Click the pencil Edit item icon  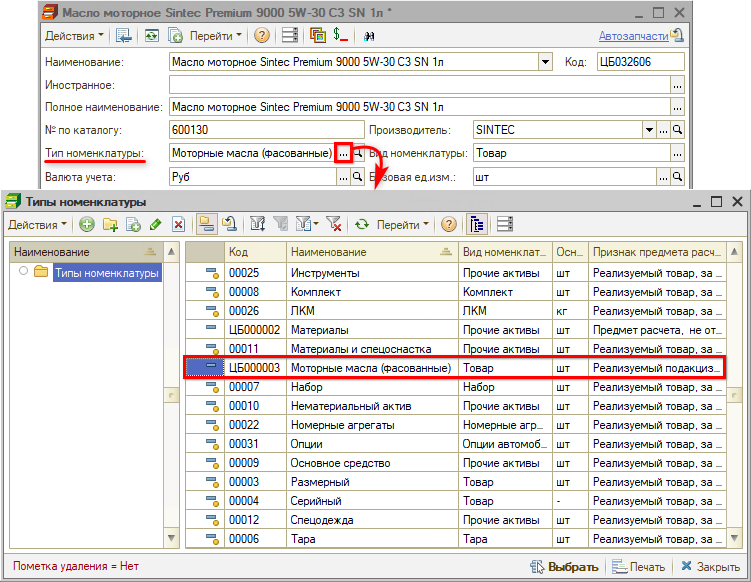pyautogui.click(x=155, y=225)
